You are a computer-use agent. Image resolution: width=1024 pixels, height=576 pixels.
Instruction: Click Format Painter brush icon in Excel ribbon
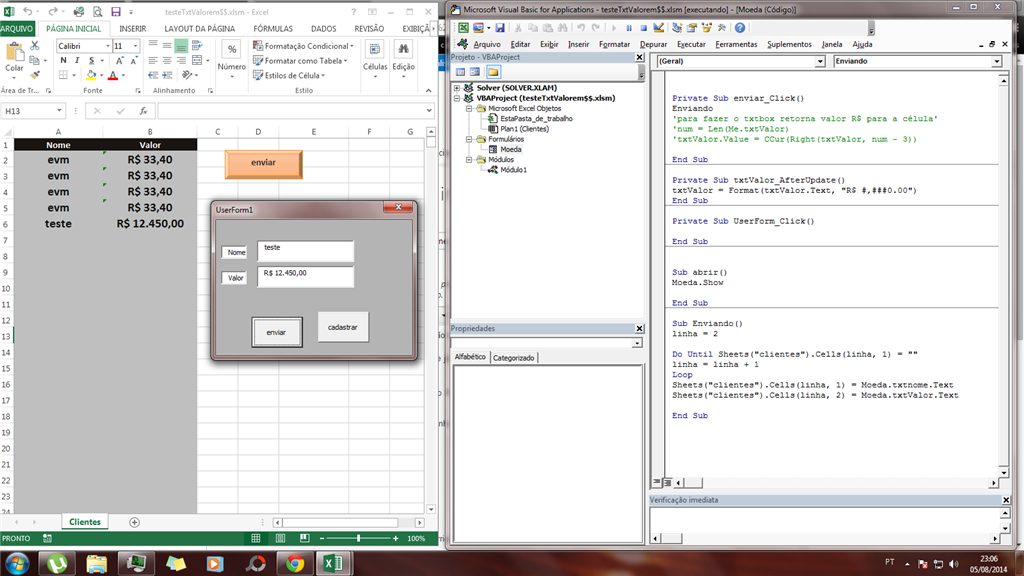click(x=35, y=74)
